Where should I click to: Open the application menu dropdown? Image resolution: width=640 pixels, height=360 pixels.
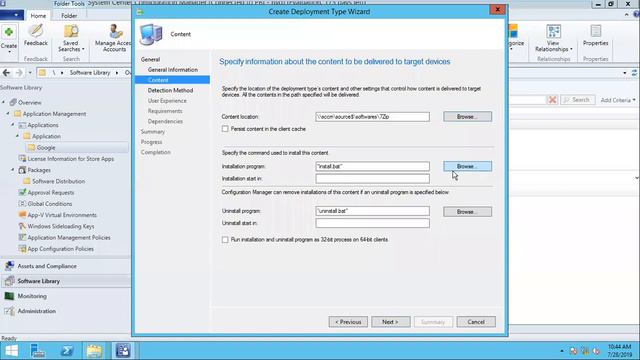(x=12, y=16)
